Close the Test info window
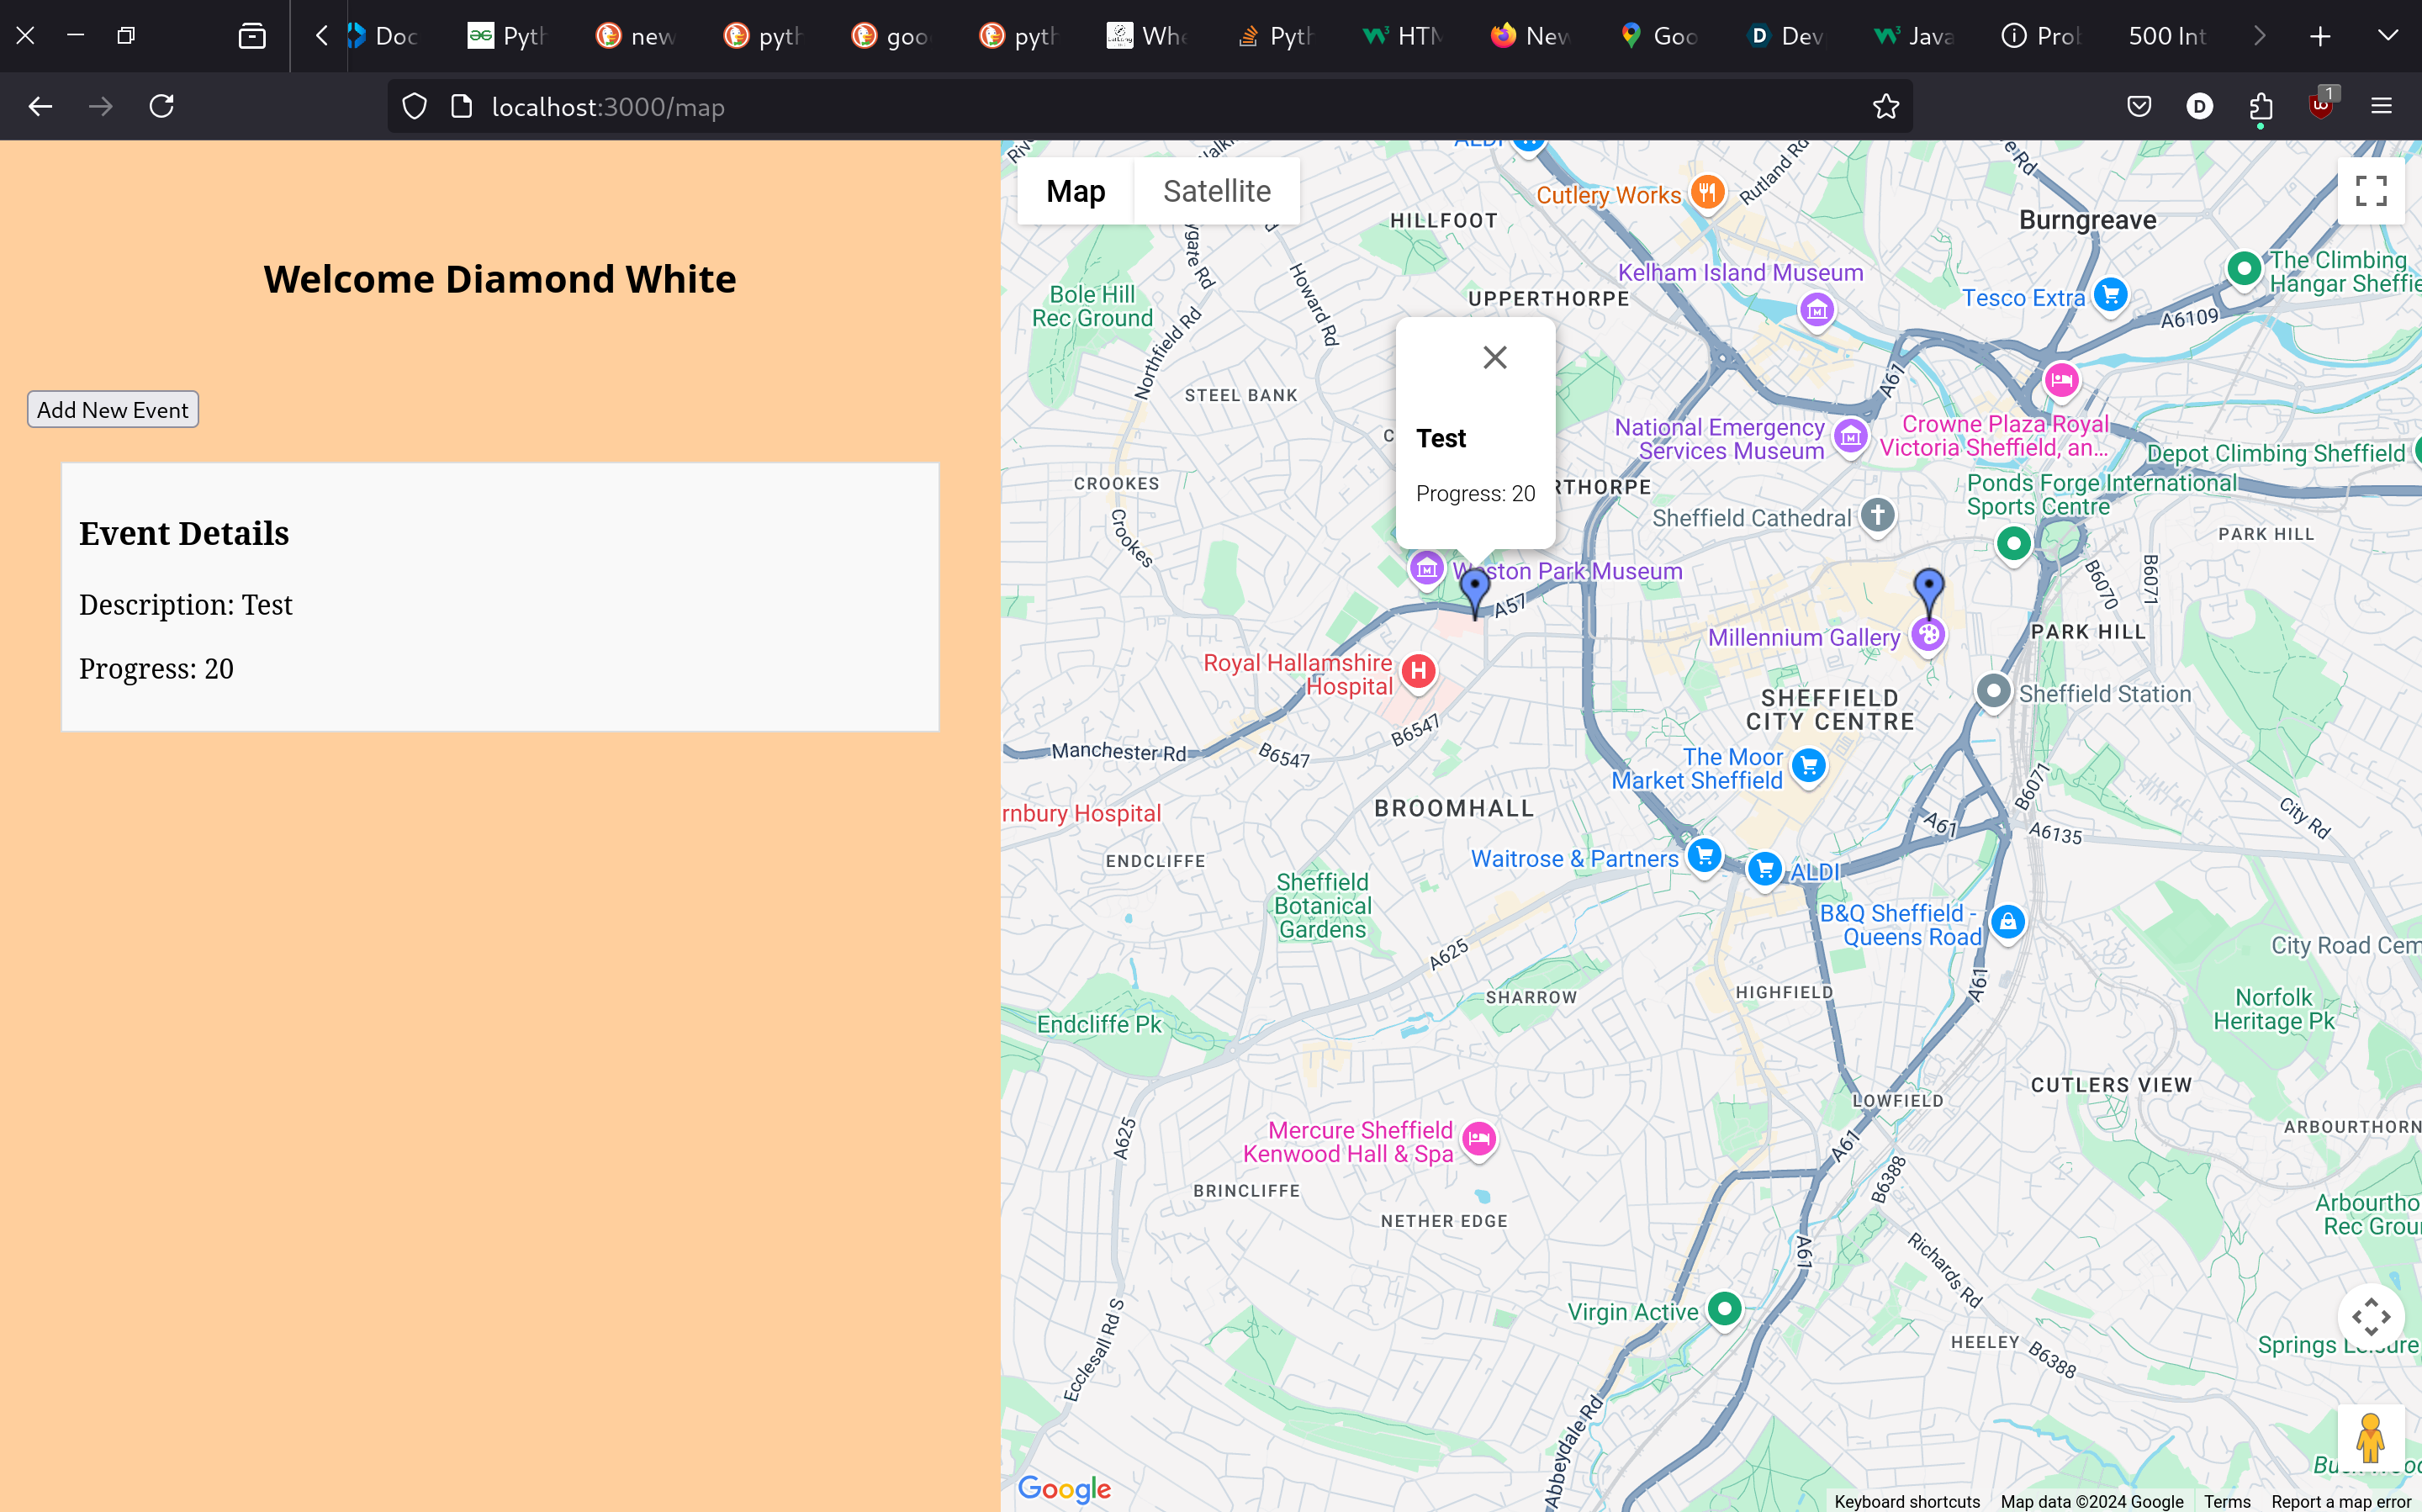2422x1512 pixels. coord(1494,357)
